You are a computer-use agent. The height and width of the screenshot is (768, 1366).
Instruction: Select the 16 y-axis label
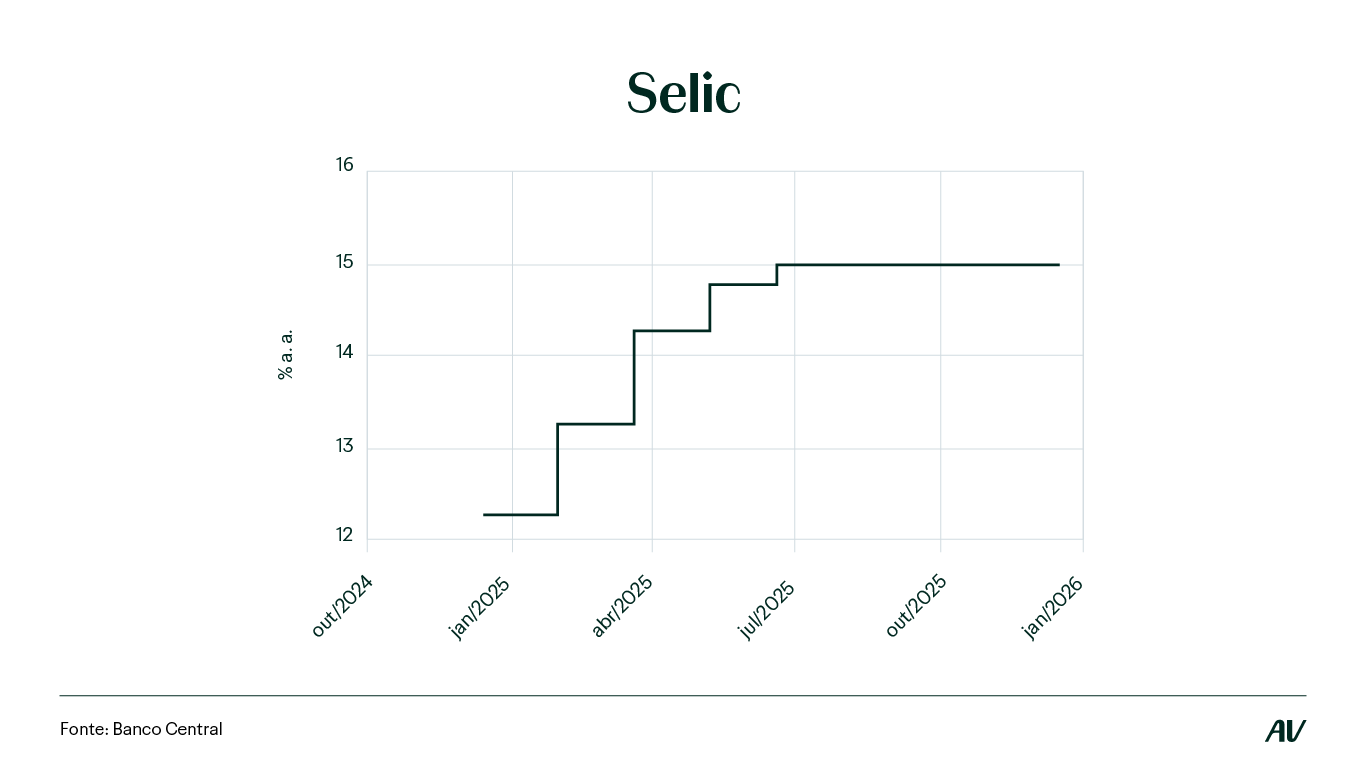coord(344,165)
